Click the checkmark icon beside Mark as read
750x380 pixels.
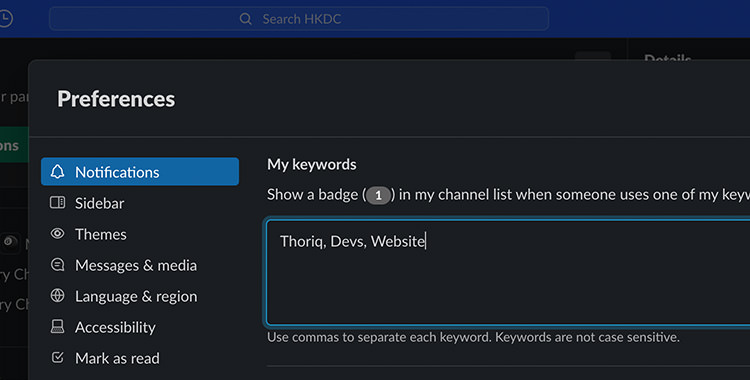(x=57, y=358)
